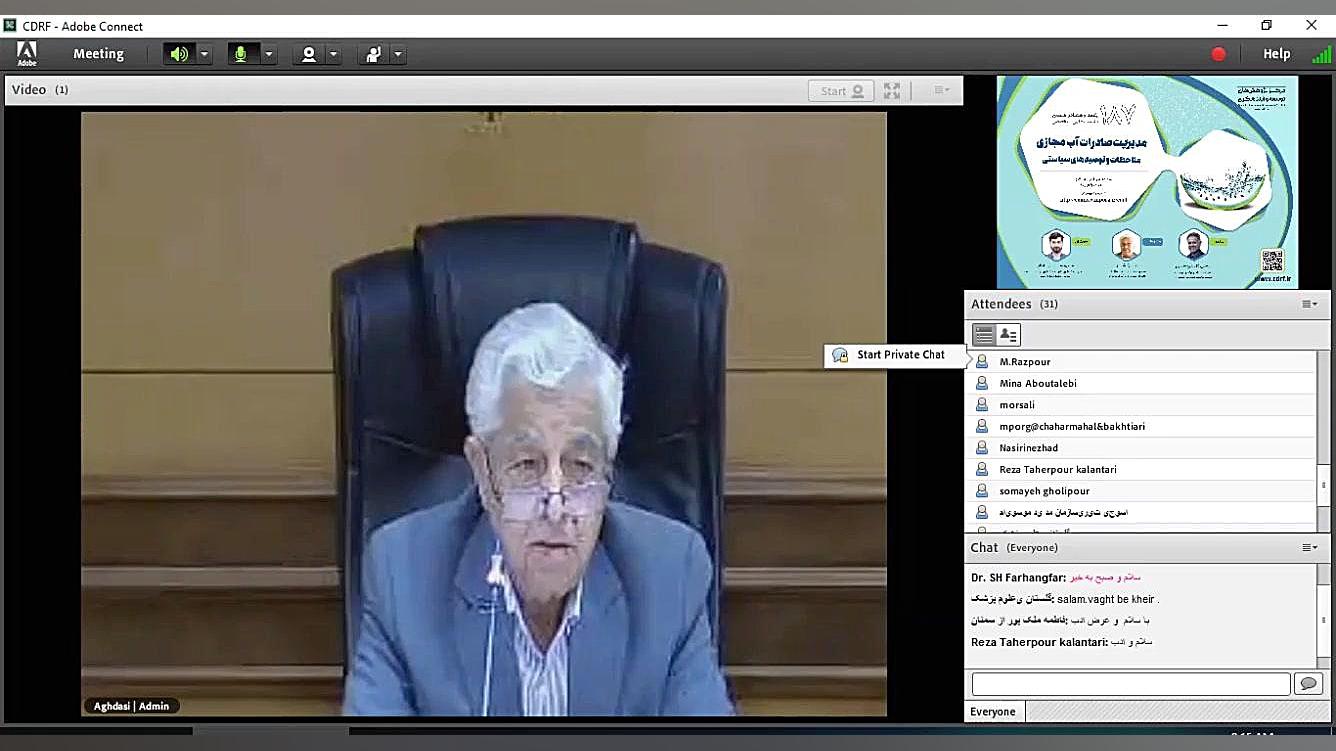The height and width of the screenshot is (751, 1336).
Task: Click the 'salam.vaght be kheir' chat message
Action: pos(1065,599)
